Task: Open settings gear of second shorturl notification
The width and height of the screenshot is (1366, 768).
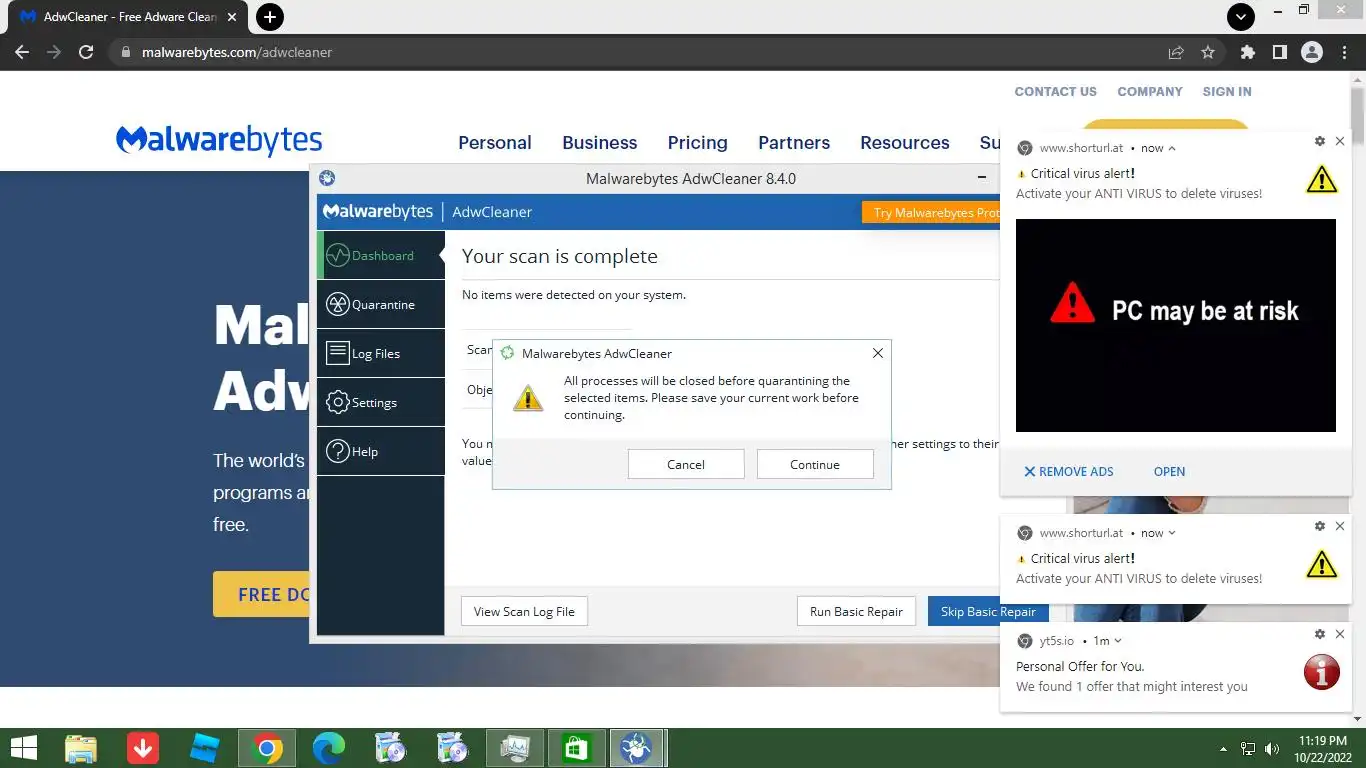Action: pyautogui.click(x=1320, y=526)
